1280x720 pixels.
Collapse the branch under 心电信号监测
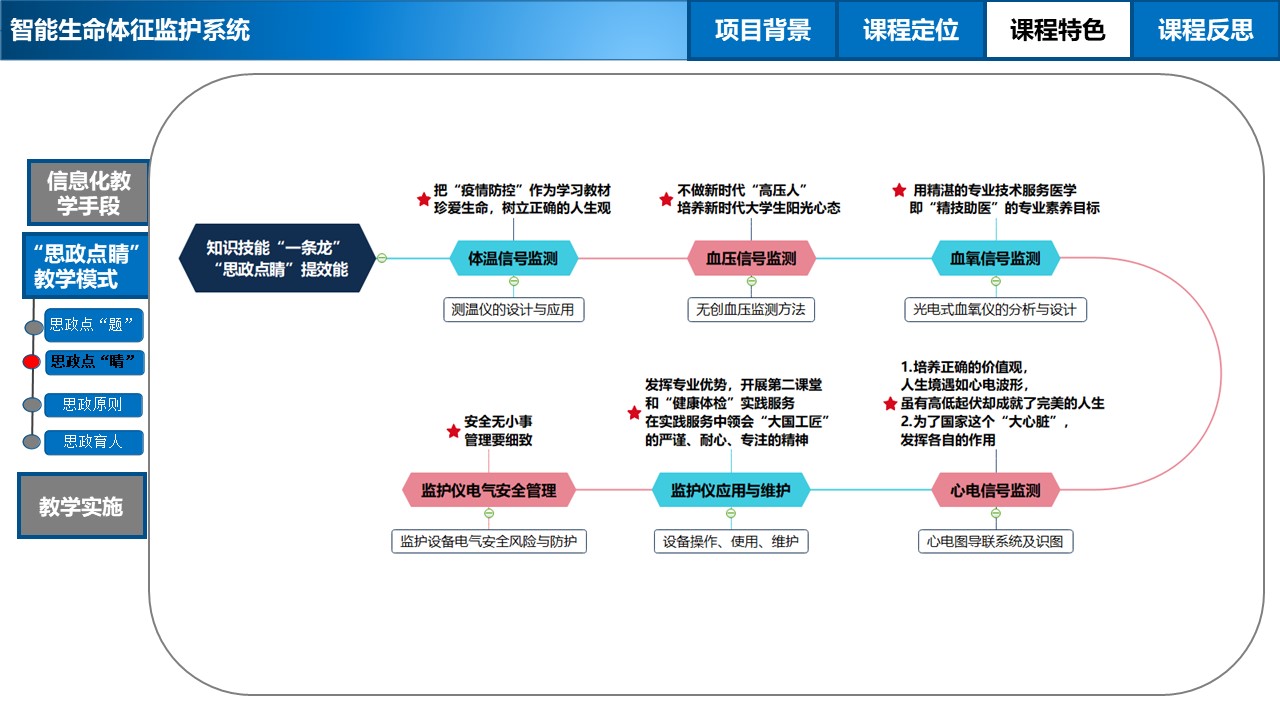point(995,513)
